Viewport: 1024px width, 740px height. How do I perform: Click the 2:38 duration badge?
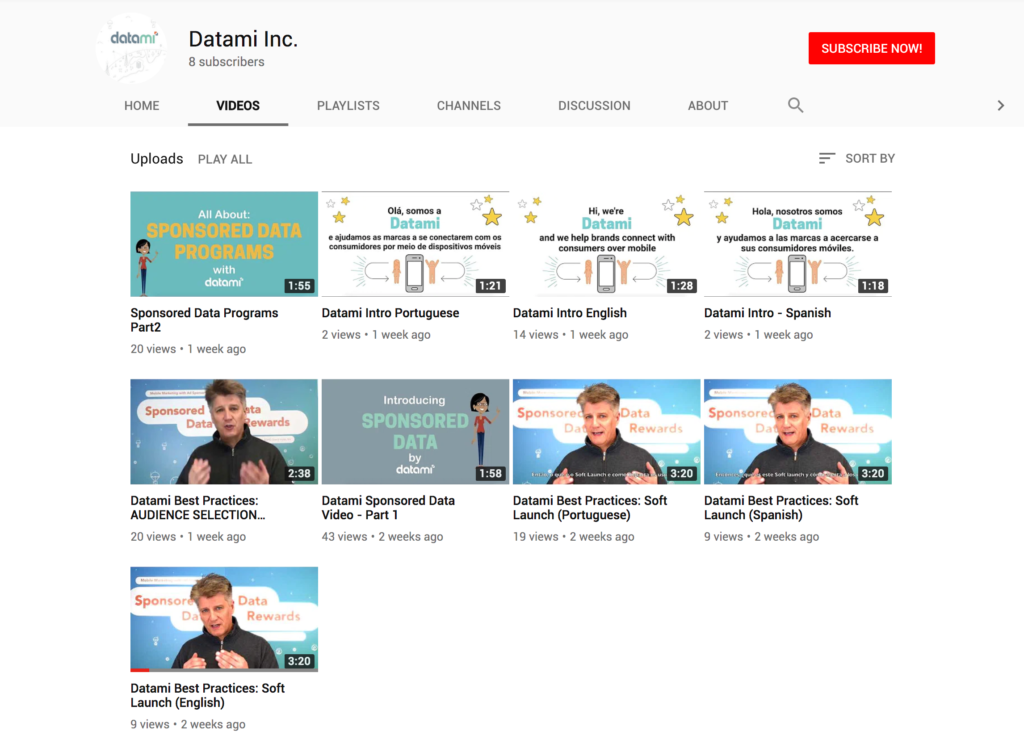tap(299, 474)
